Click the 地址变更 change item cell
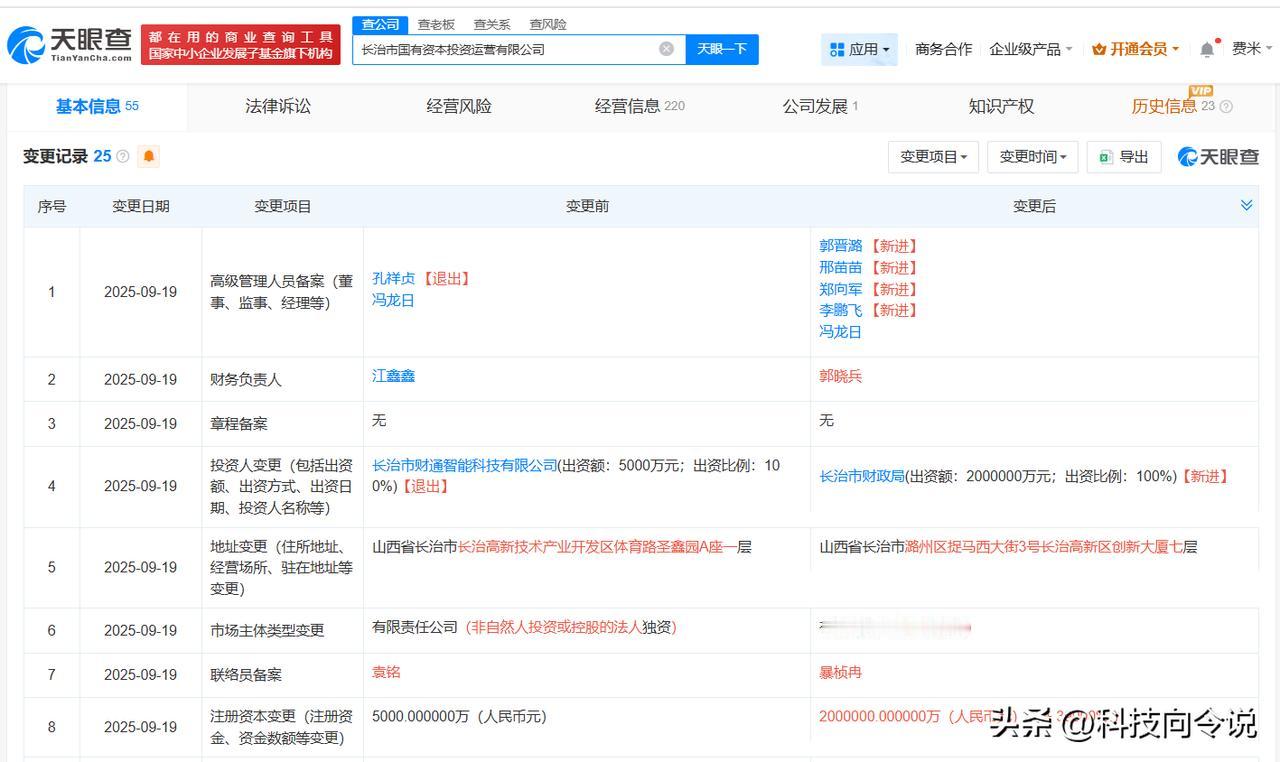This screenshot has width=1280, height=762. tap(282, 568)
